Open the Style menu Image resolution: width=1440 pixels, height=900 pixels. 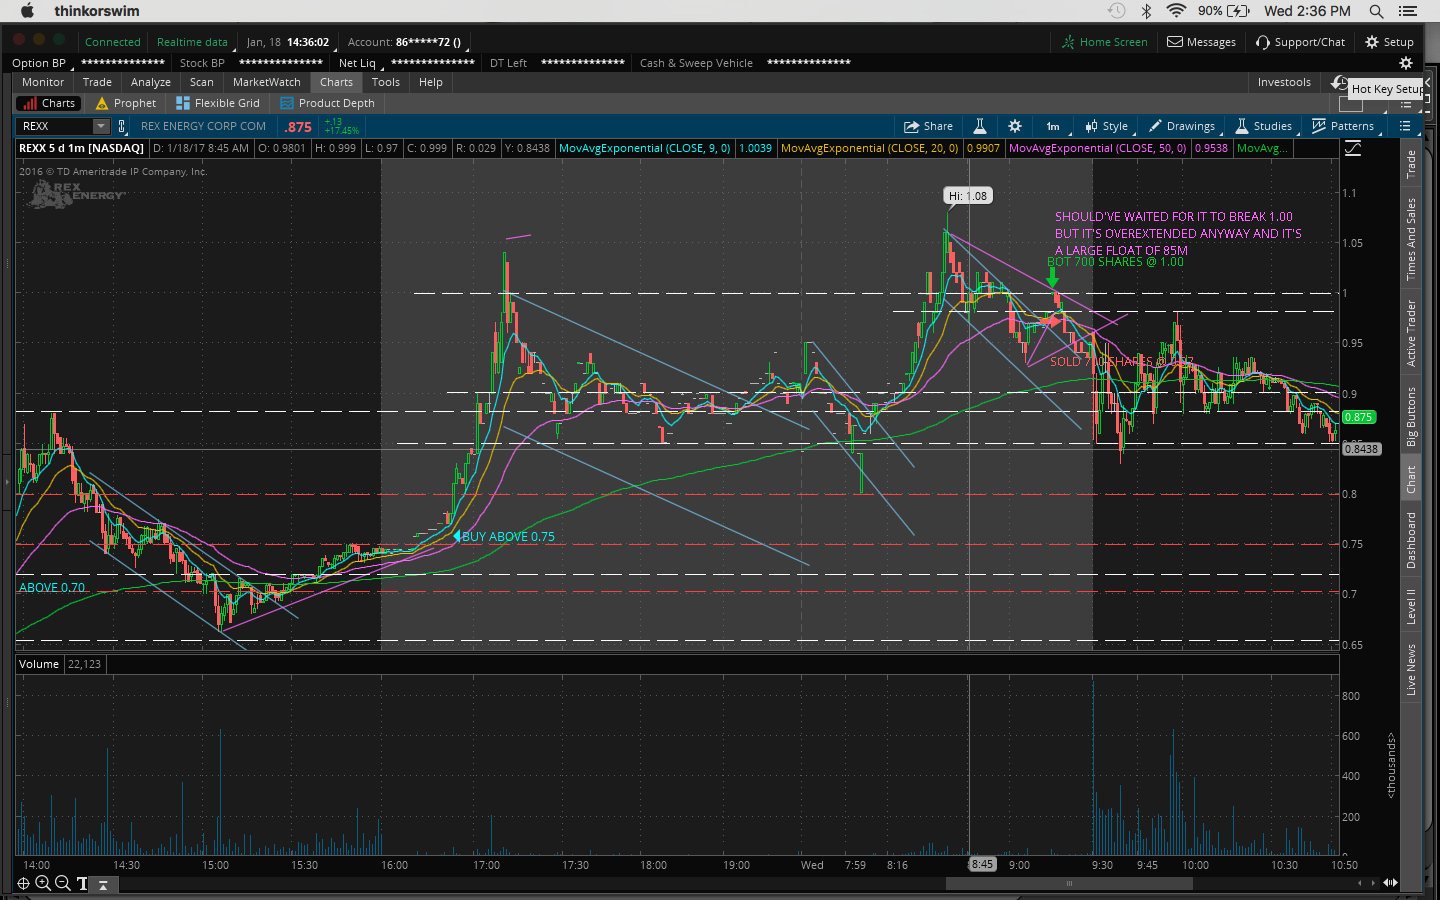pyautogui.click(x=1107, y=126)
